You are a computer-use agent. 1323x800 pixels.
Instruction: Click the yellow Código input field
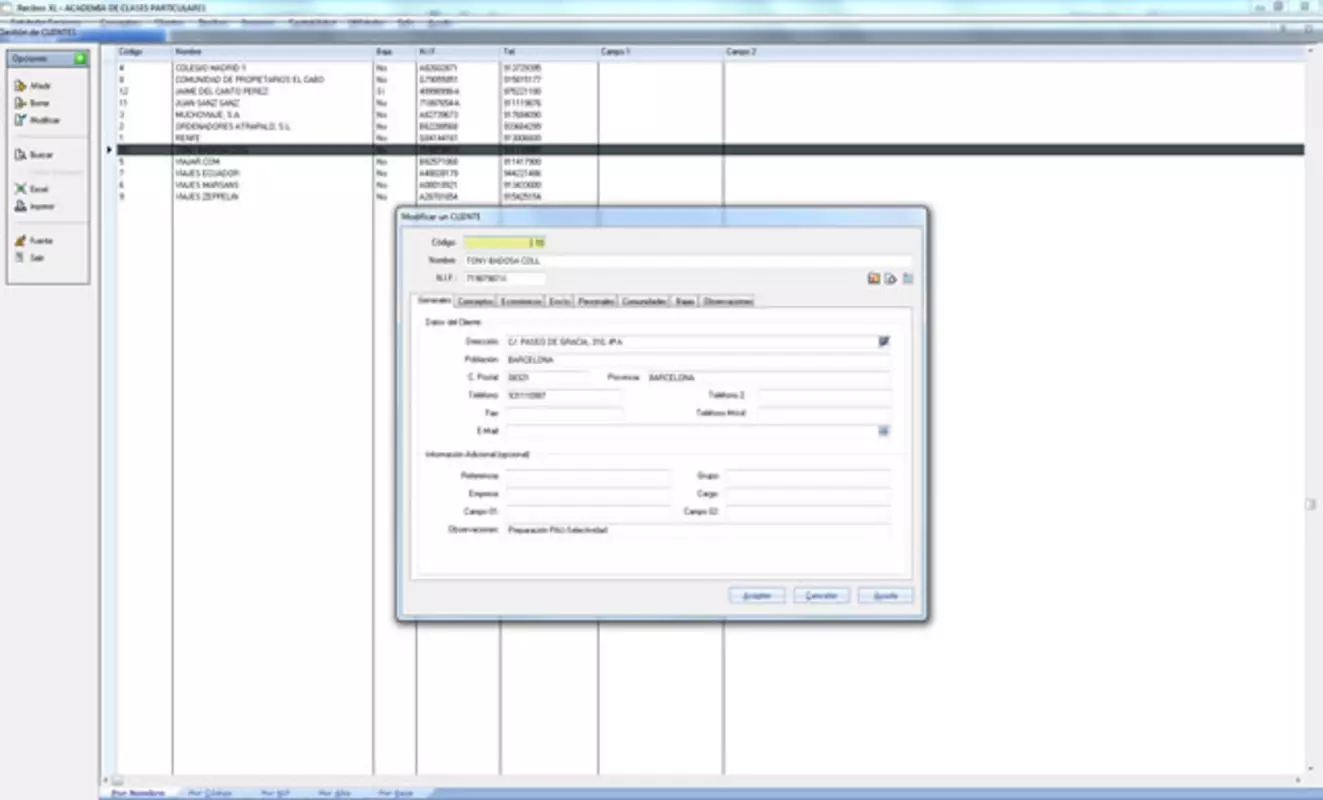(504, 242)
